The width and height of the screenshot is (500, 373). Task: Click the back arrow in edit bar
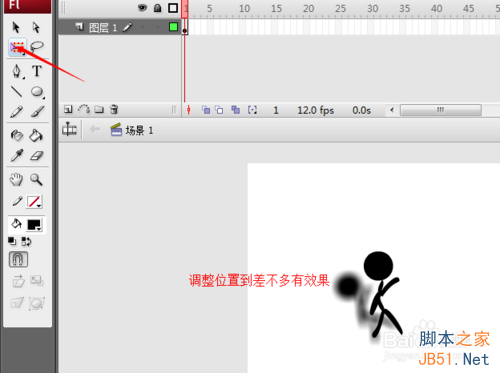pos(95,129)
